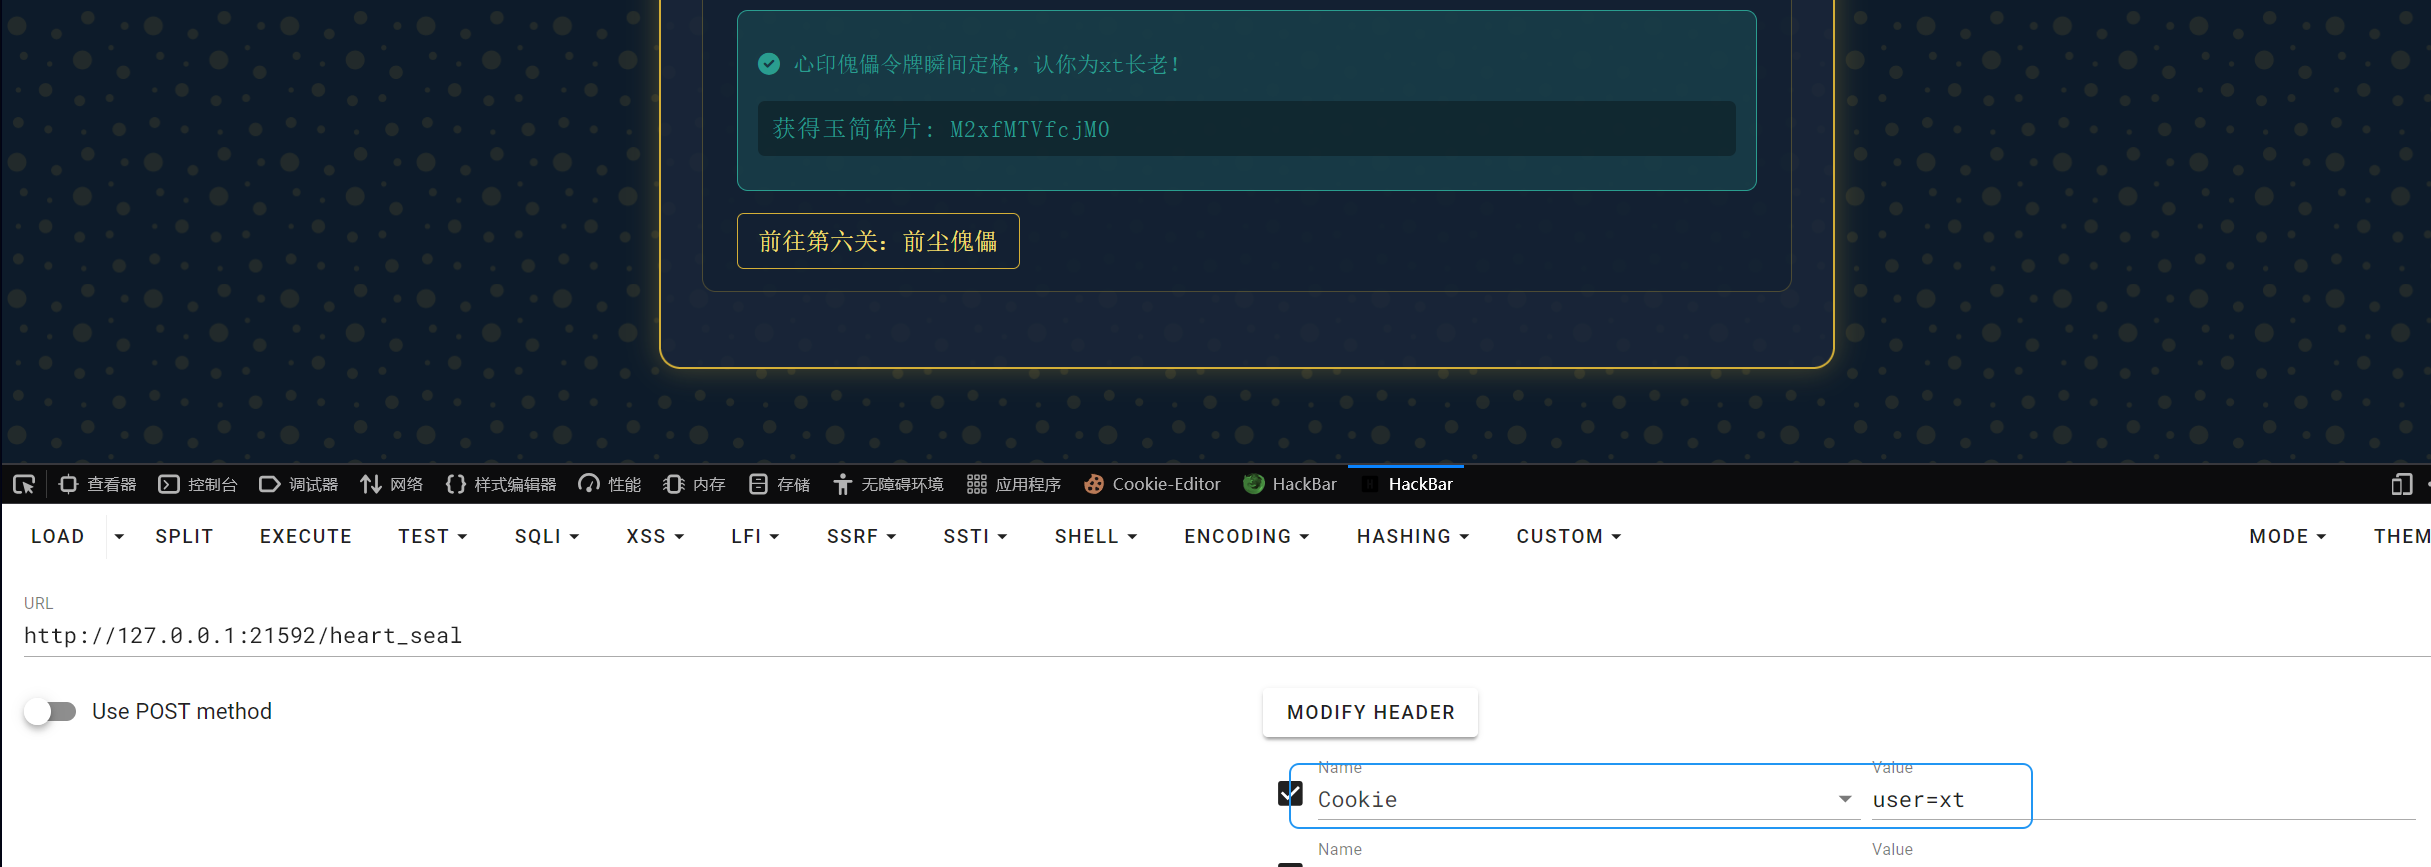
Task: Open the Storage (存储) tab
Action: tap(779, 485)
